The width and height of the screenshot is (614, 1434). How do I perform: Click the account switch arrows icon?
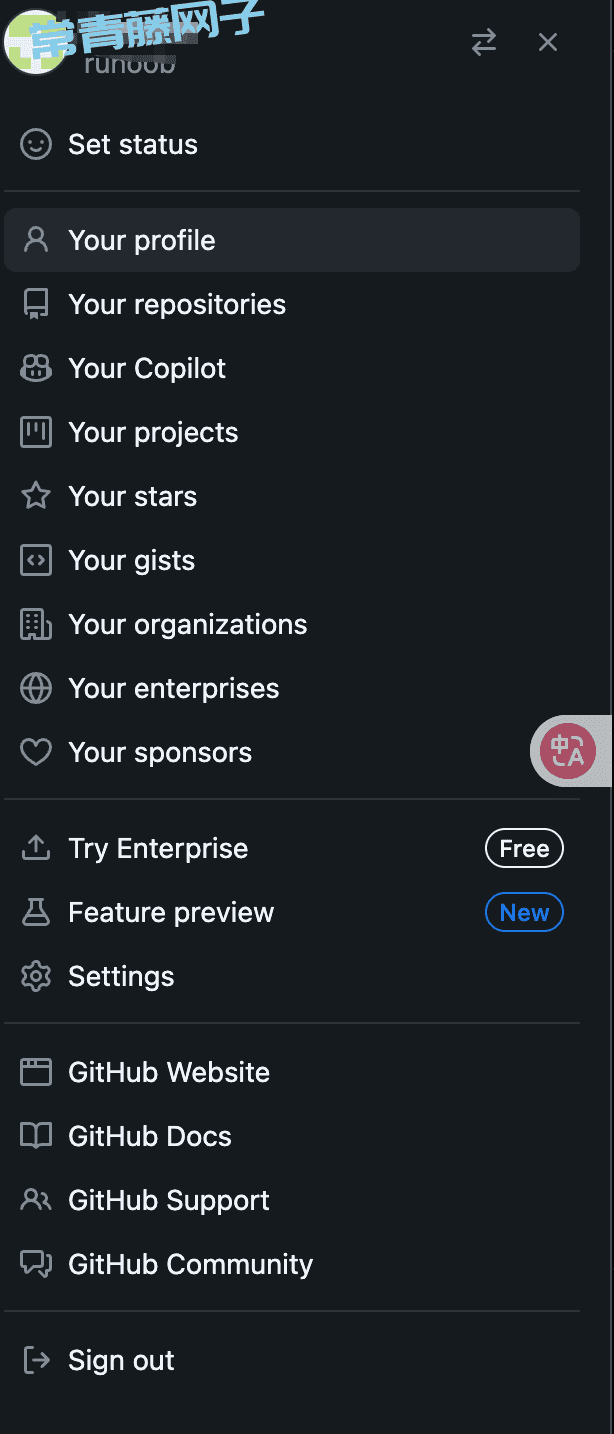[x=484, y=42]
